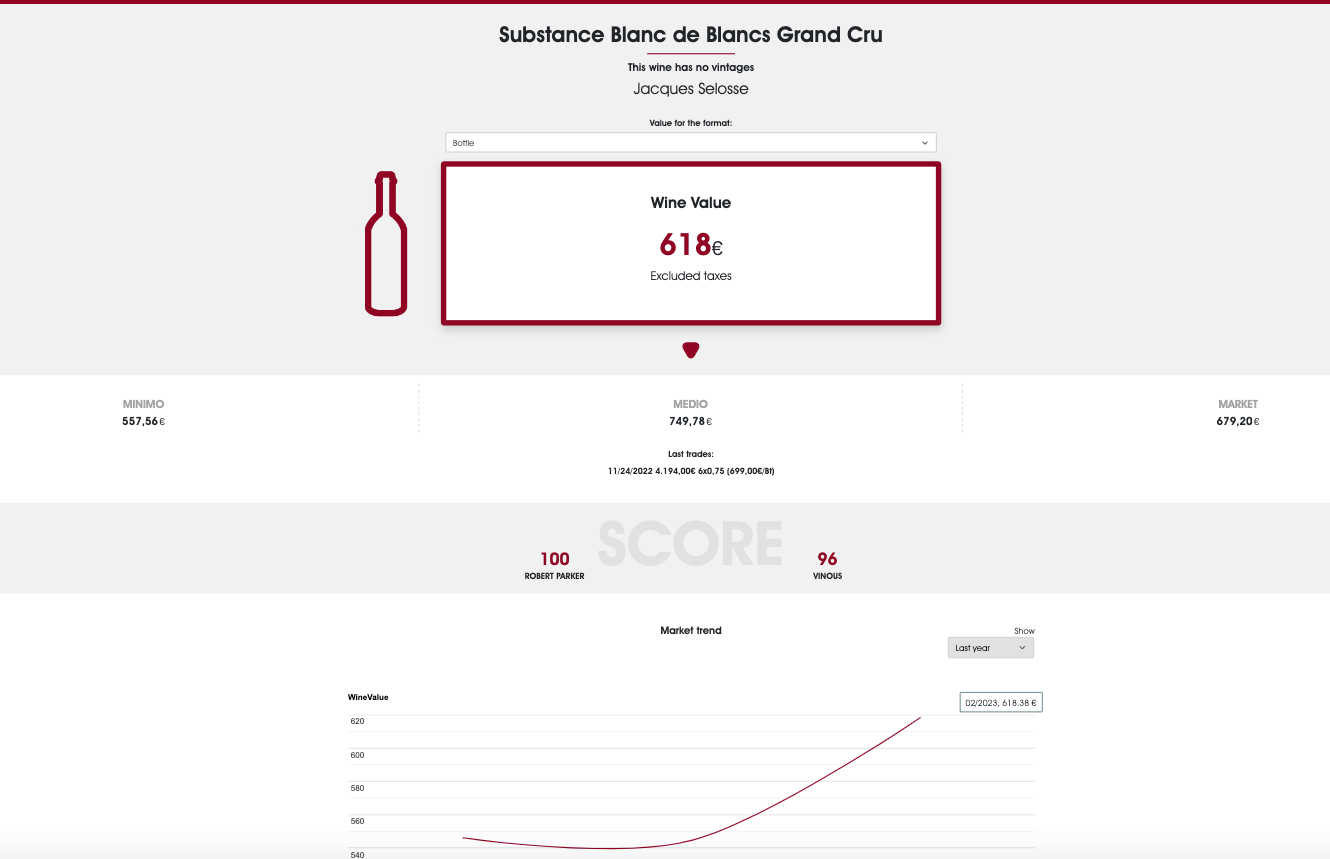The width and height of the screenshot is (1330, 859).
Task: Click the Jacques Selosse producer name
Action: coord(691,89)
